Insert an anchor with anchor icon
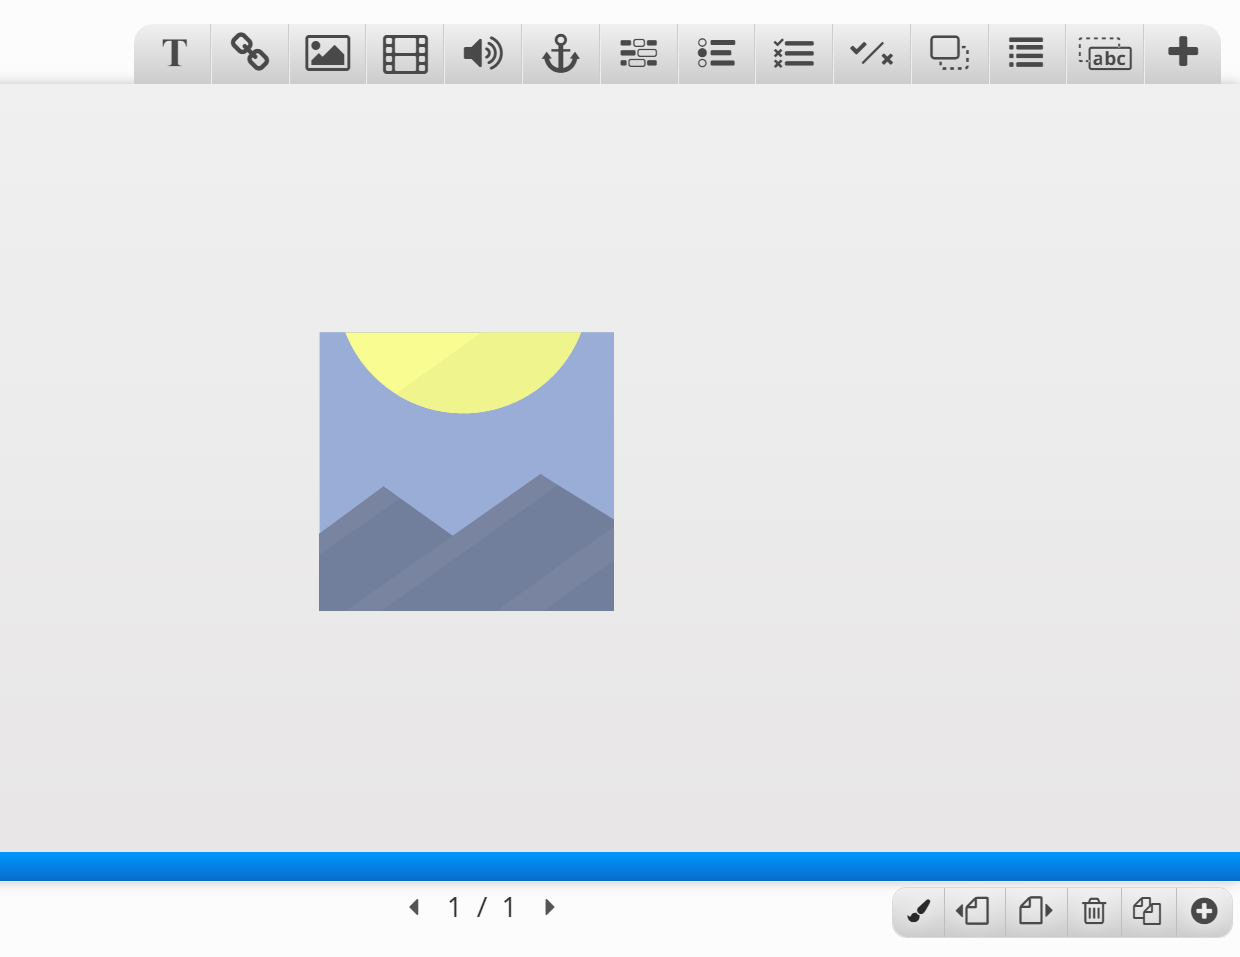 coord(561,53)
